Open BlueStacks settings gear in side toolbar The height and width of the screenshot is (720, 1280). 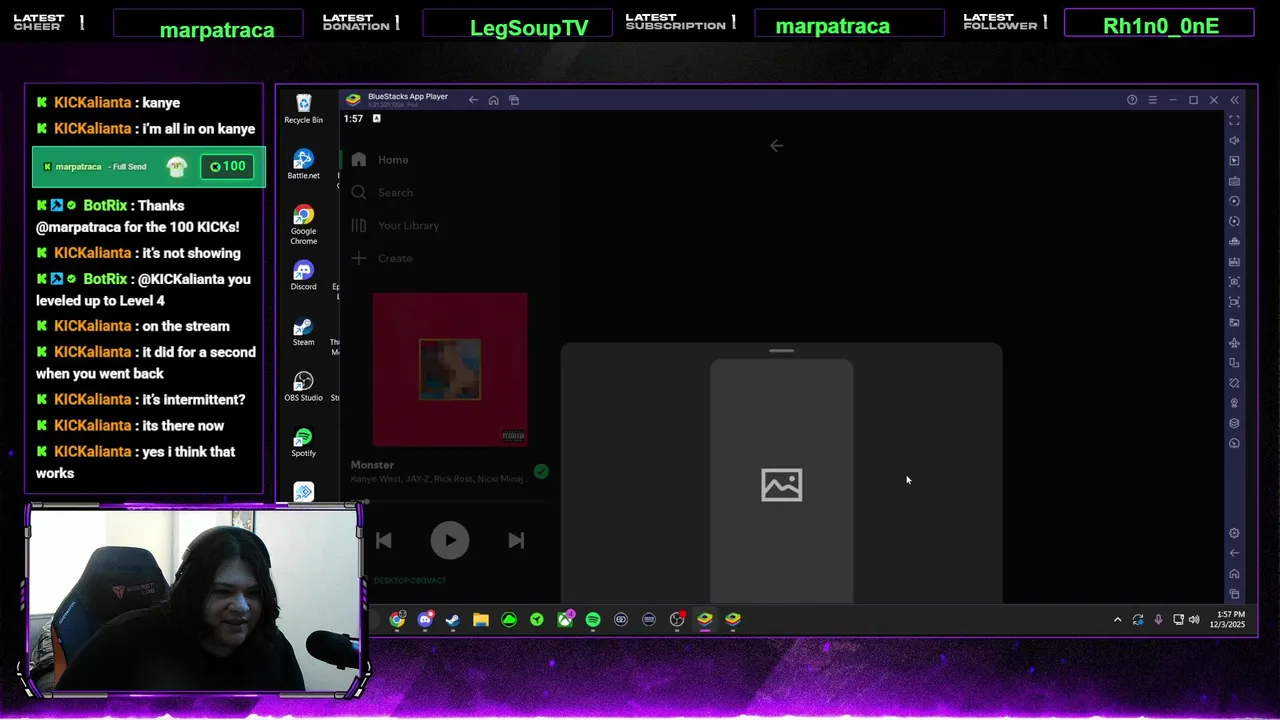[x=1234, y=533]
